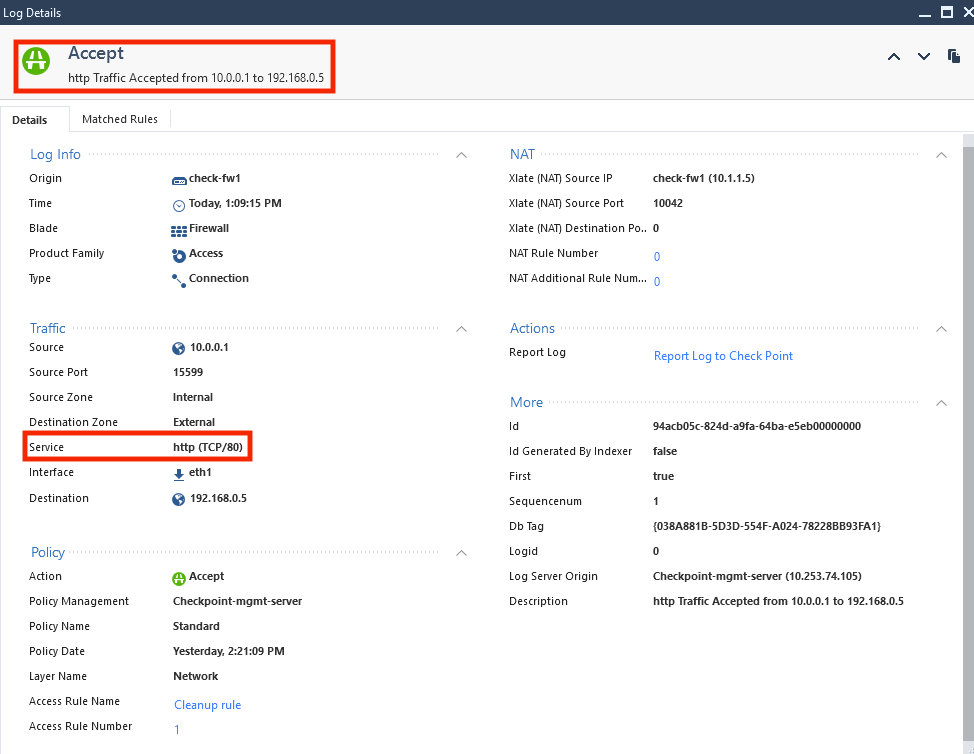Collapse the More section
The image size is (974, 754).
coord(941,403)
